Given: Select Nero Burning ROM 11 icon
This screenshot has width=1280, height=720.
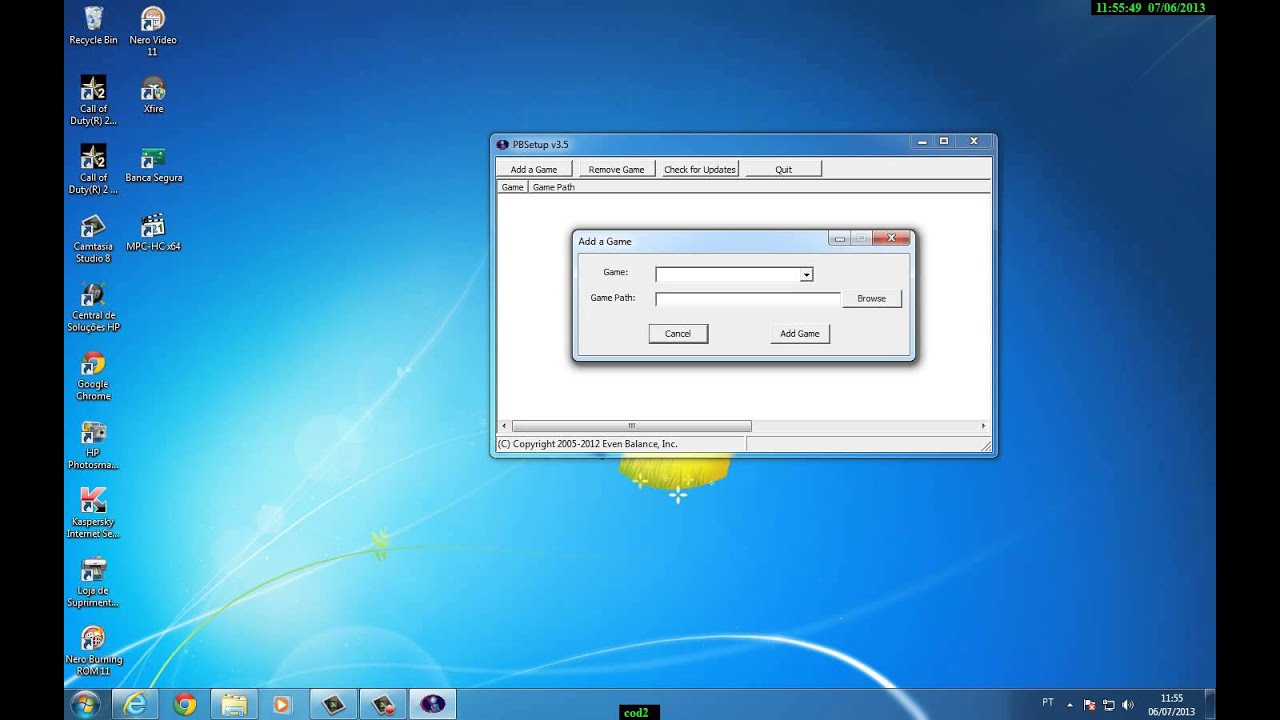Looking at the screenshot, I should click(93, 651).
